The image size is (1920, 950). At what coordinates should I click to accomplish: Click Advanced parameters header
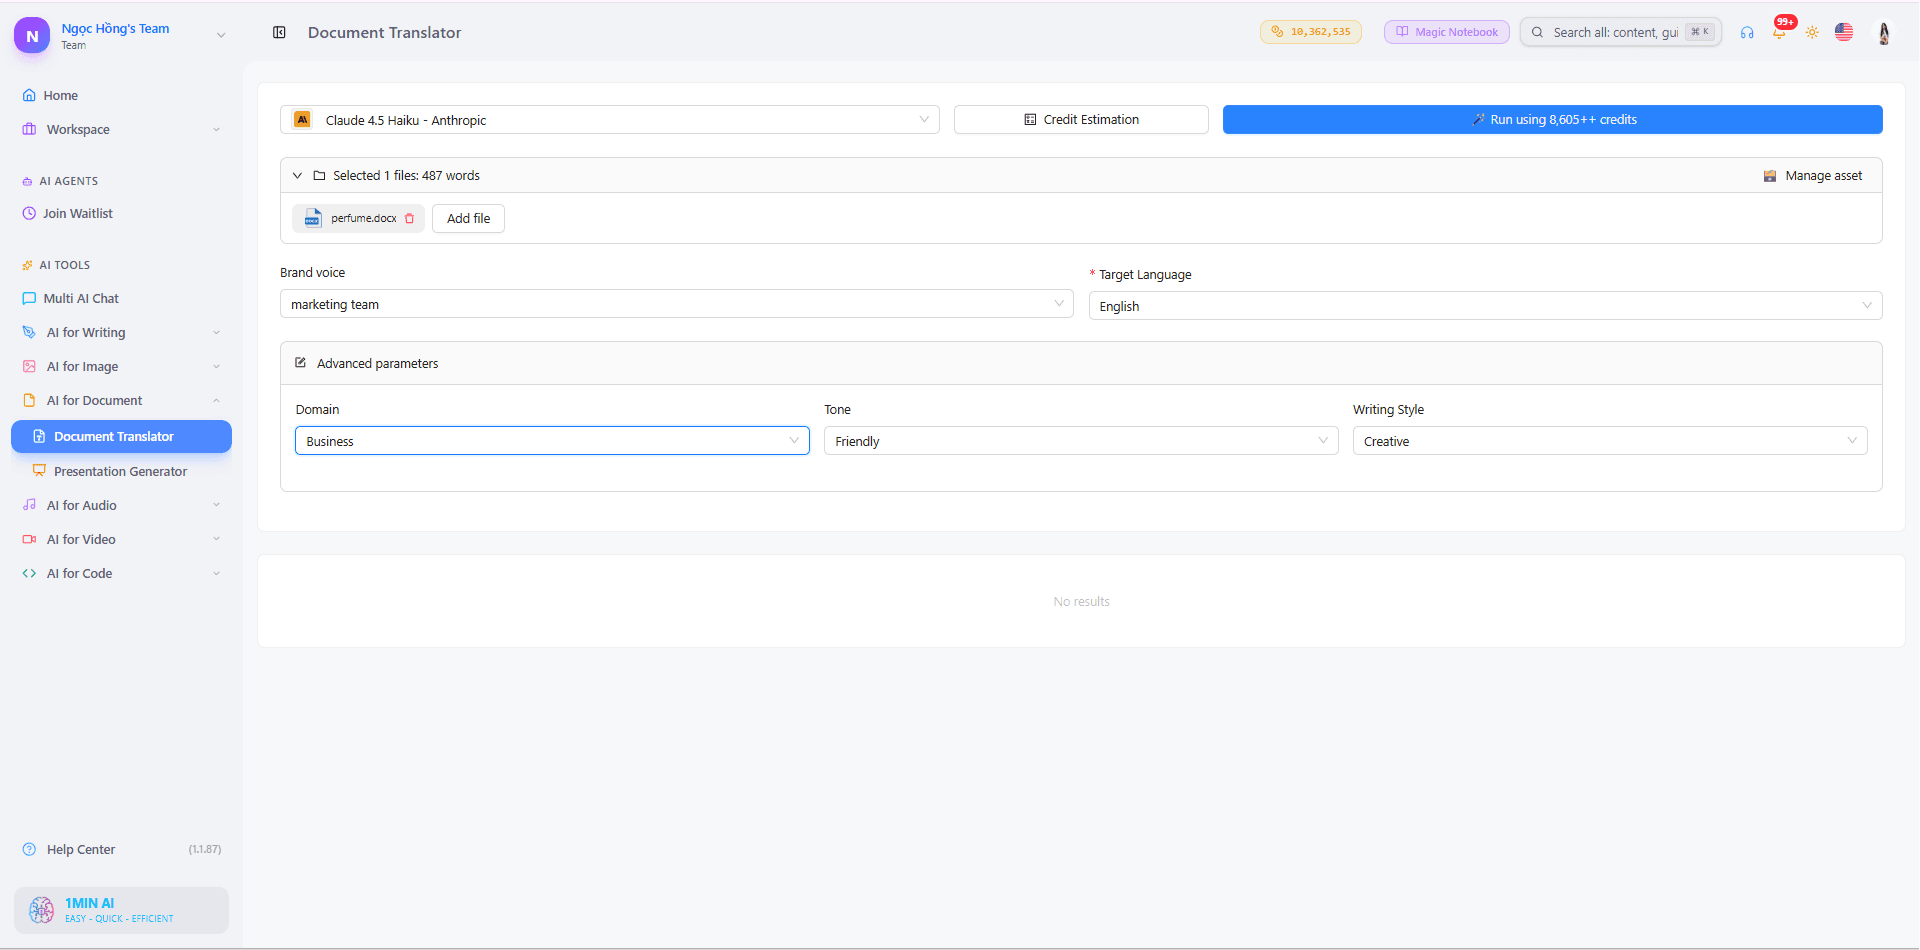tap(1081, 363)
